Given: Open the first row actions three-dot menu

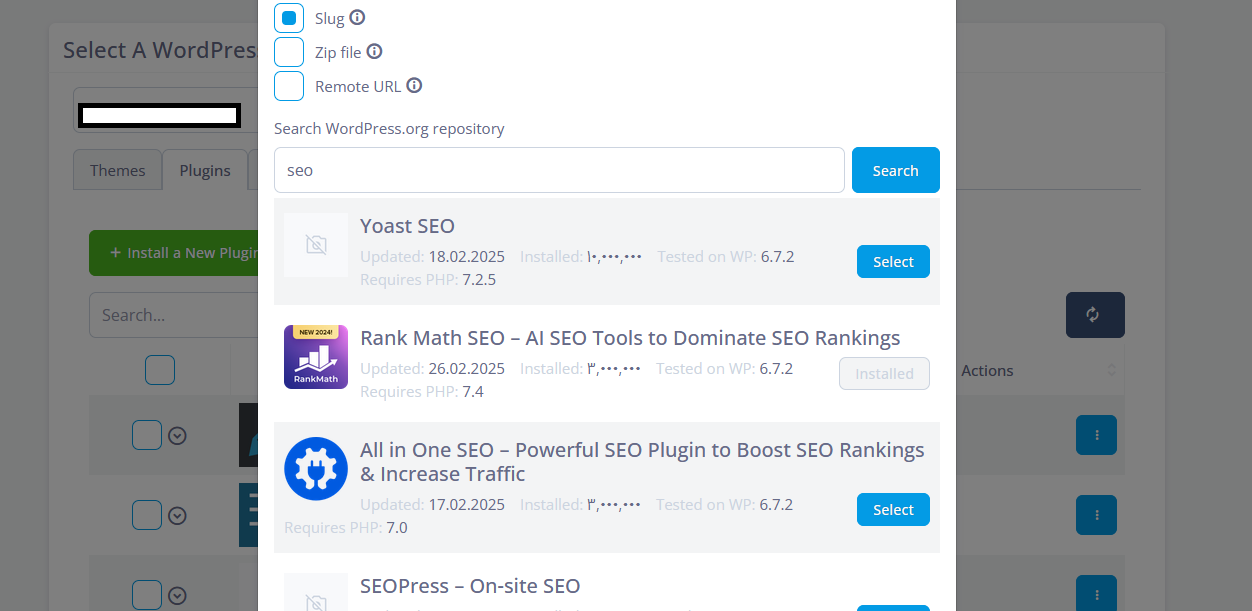Looking at the screenshot, I should (x=1096, y=435).
